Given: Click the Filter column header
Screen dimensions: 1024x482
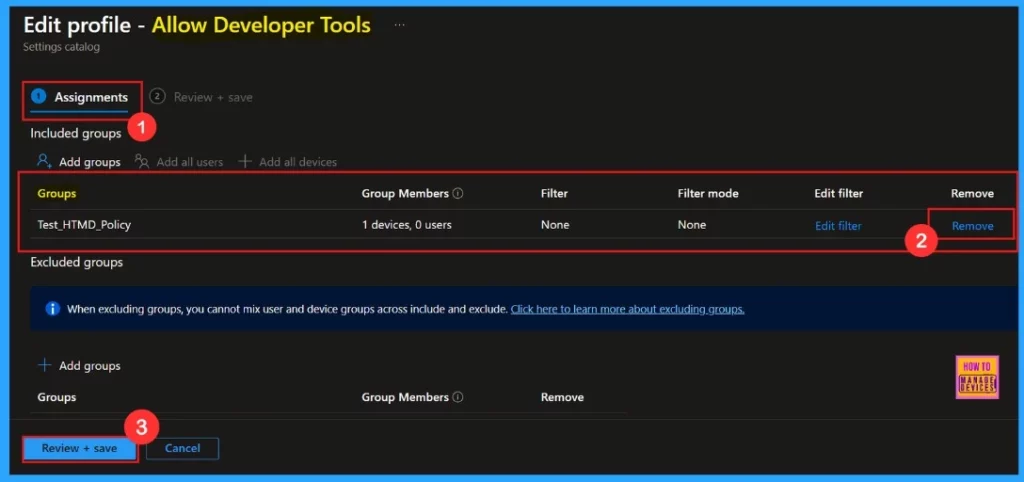Looking at the screenshot, I should pos(554,193).
